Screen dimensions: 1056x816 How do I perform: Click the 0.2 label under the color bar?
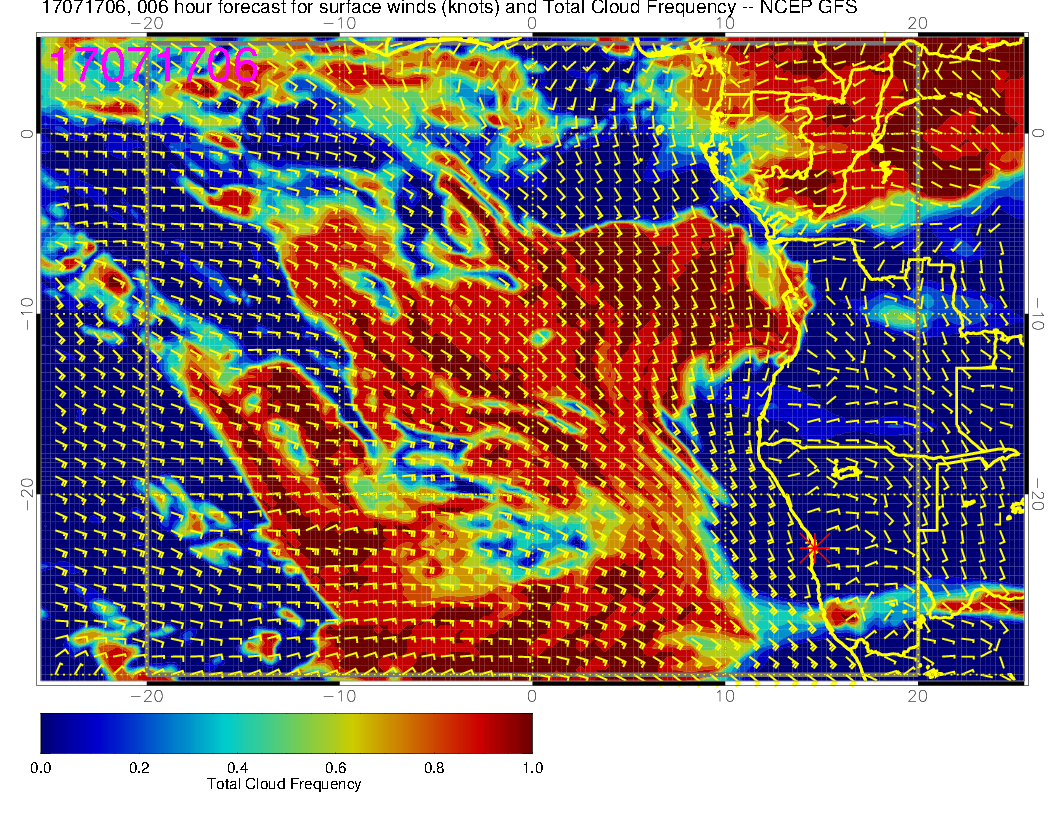(x=139, y=768)
